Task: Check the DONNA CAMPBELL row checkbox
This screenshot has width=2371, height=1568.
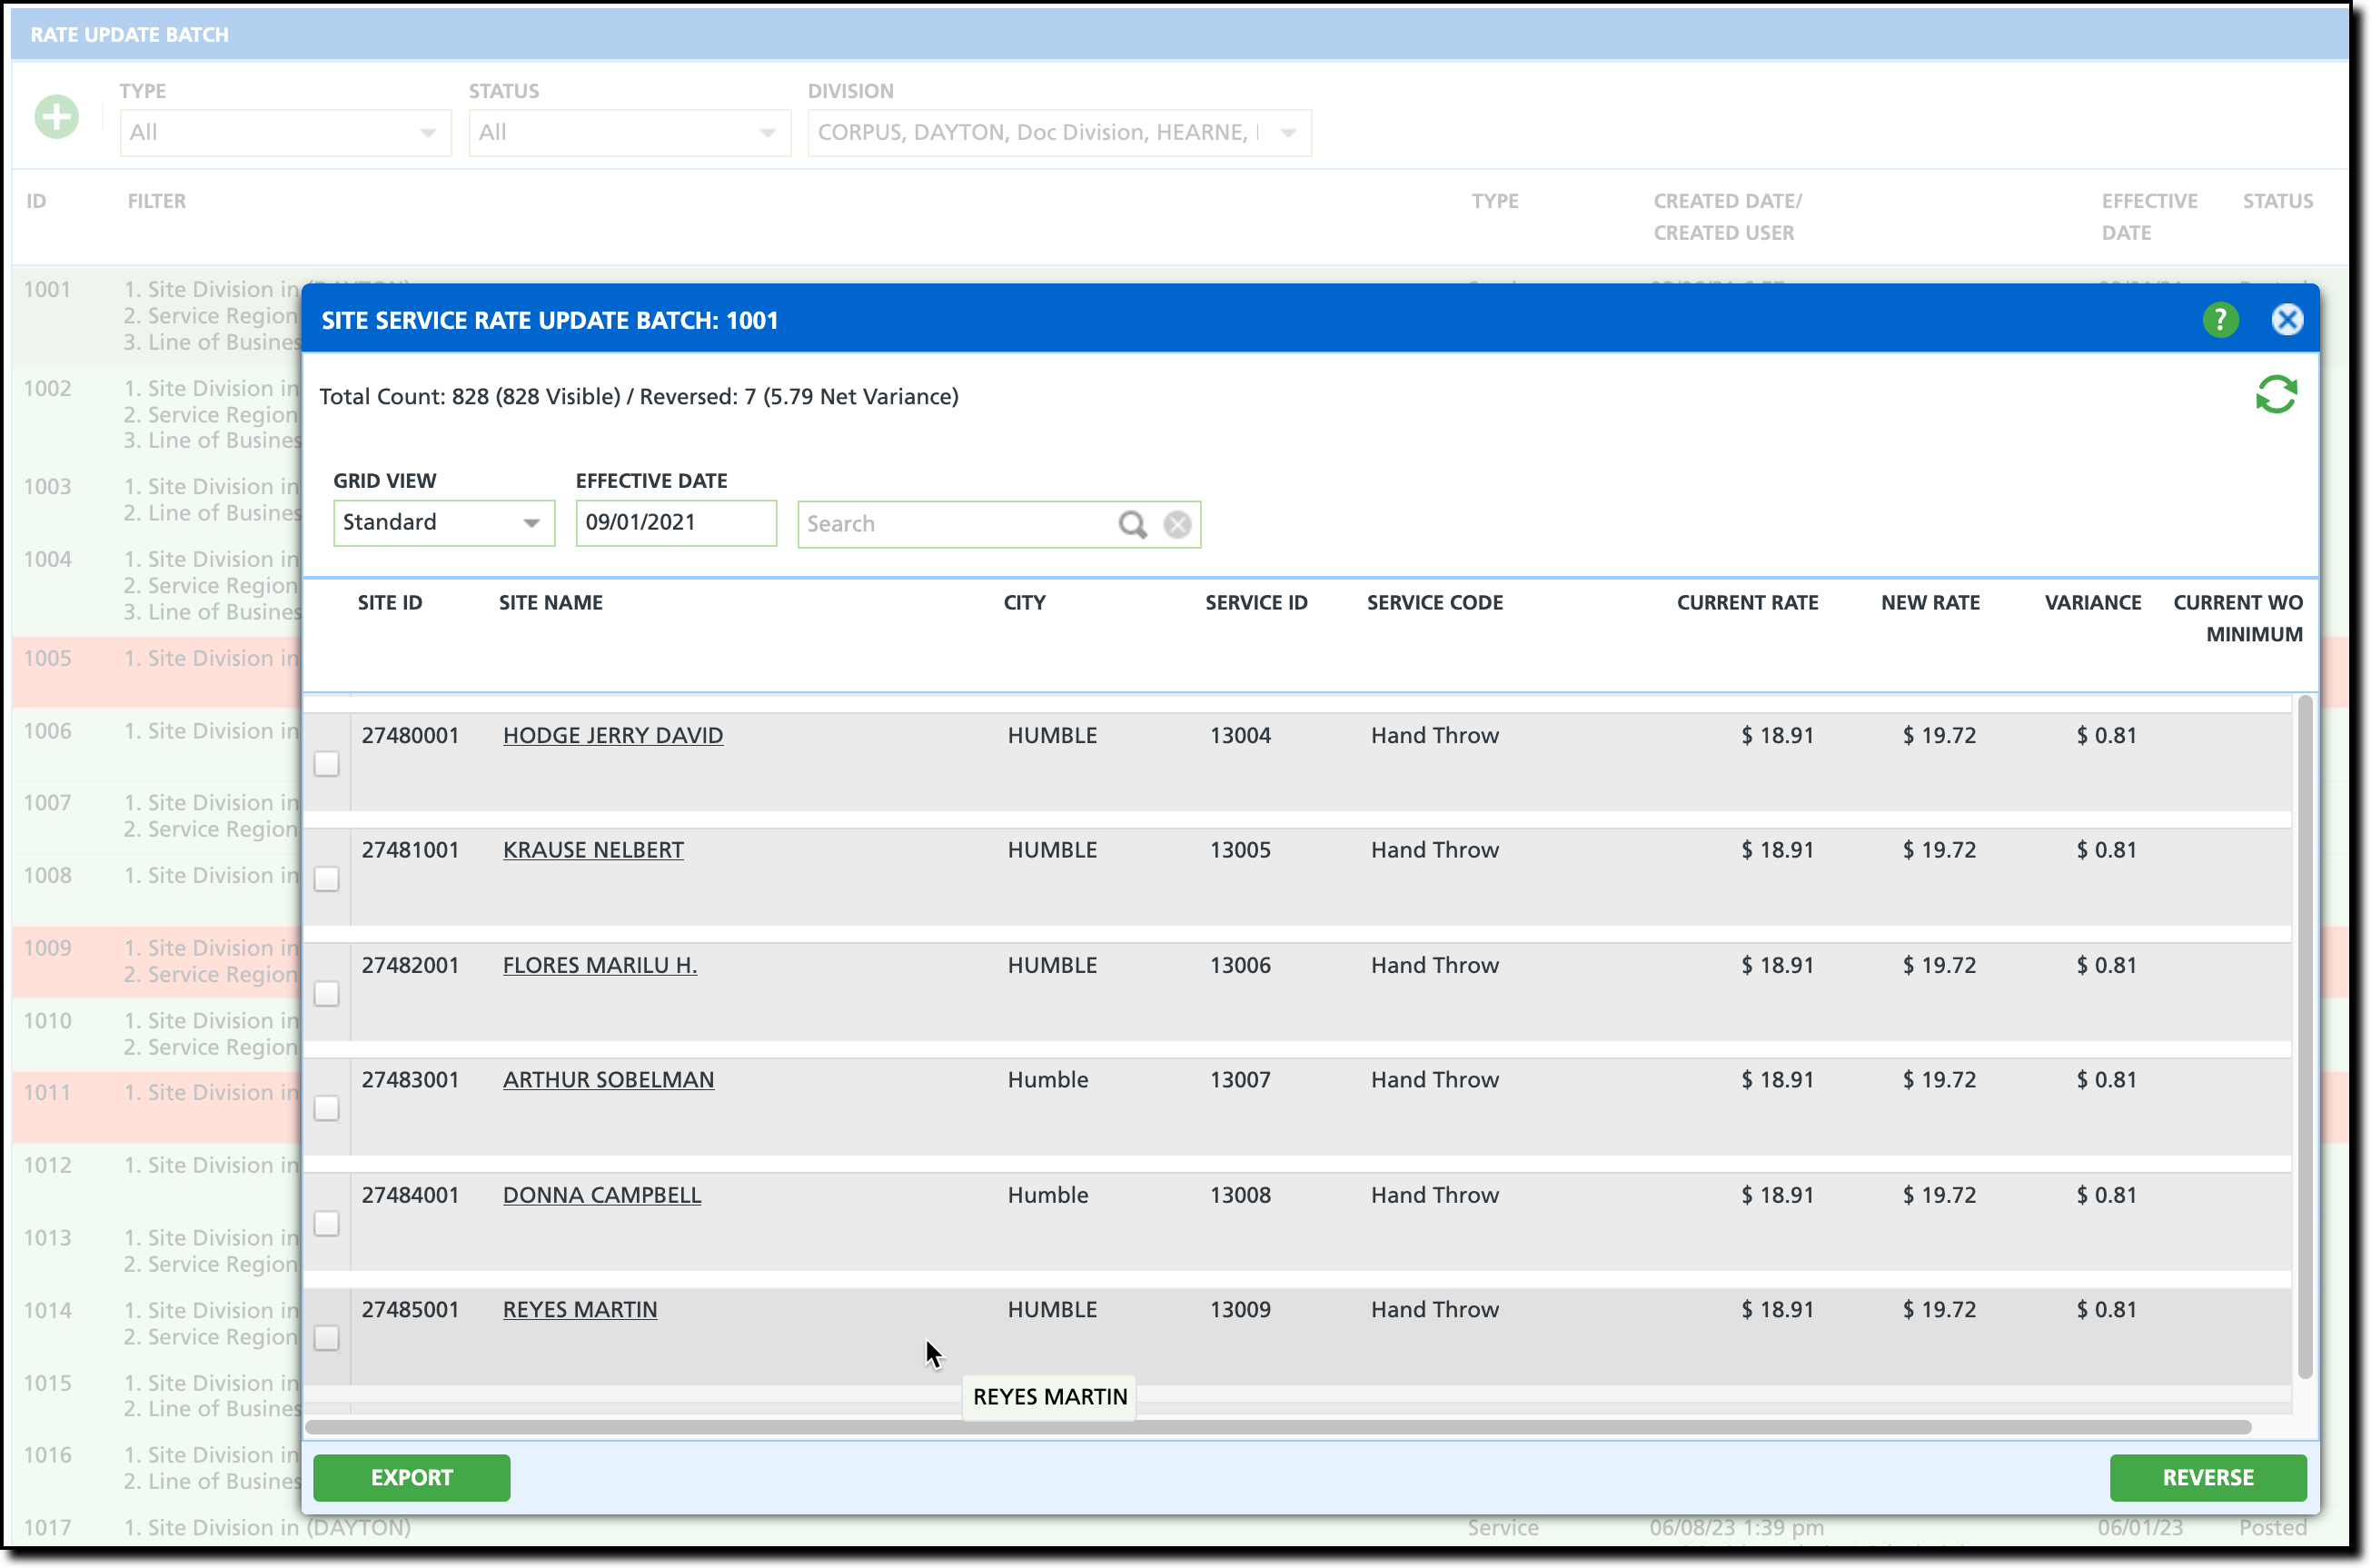Action: pyautogui.click(x=327, y=1224)
